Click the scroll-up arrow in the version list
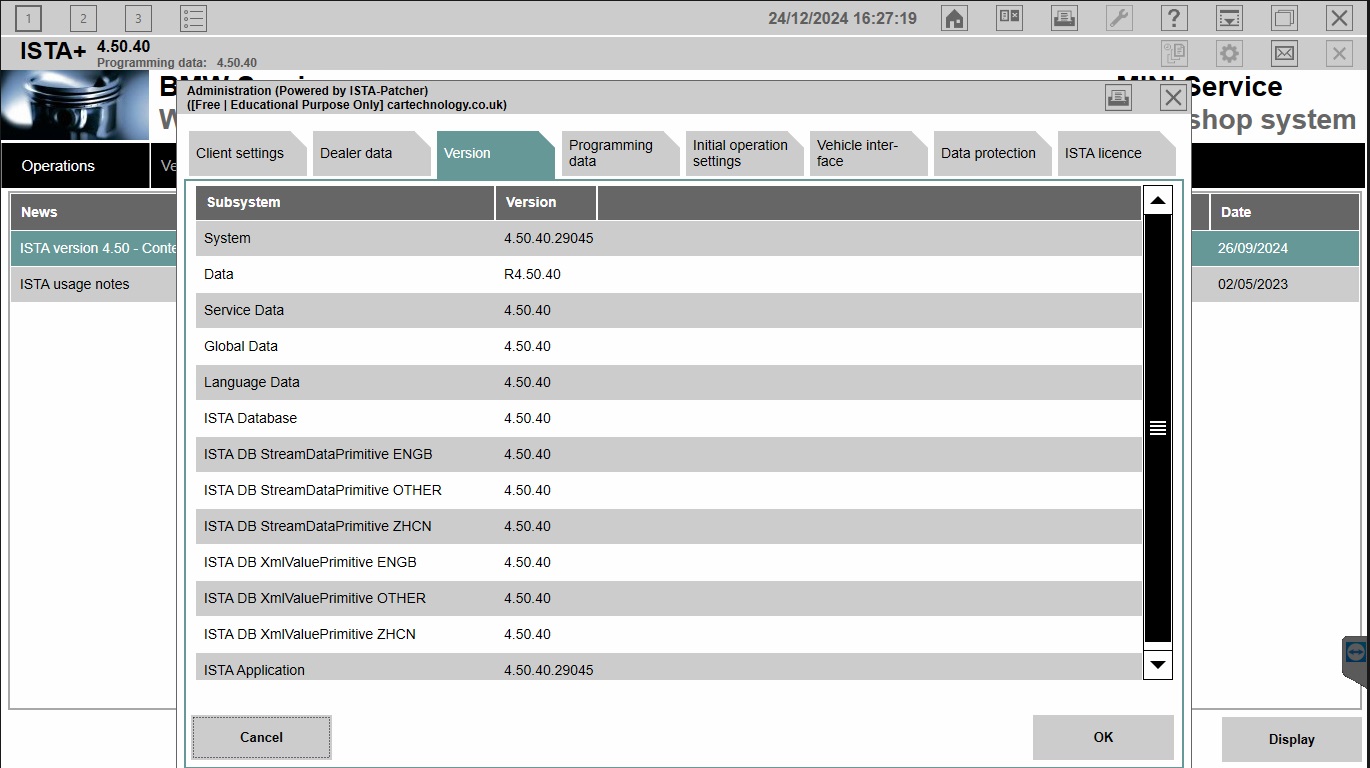Image resolution: width=1370 pixels, height=768 pixels. coord(1157,199)
